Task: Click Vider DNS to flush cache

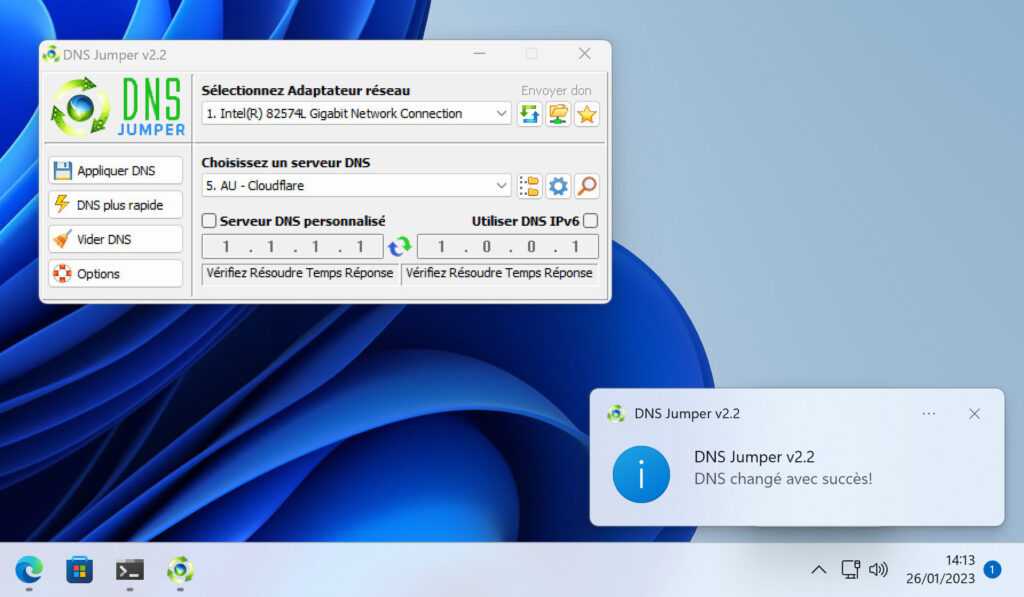Action: pyautogui.click(x=116, y=239)
